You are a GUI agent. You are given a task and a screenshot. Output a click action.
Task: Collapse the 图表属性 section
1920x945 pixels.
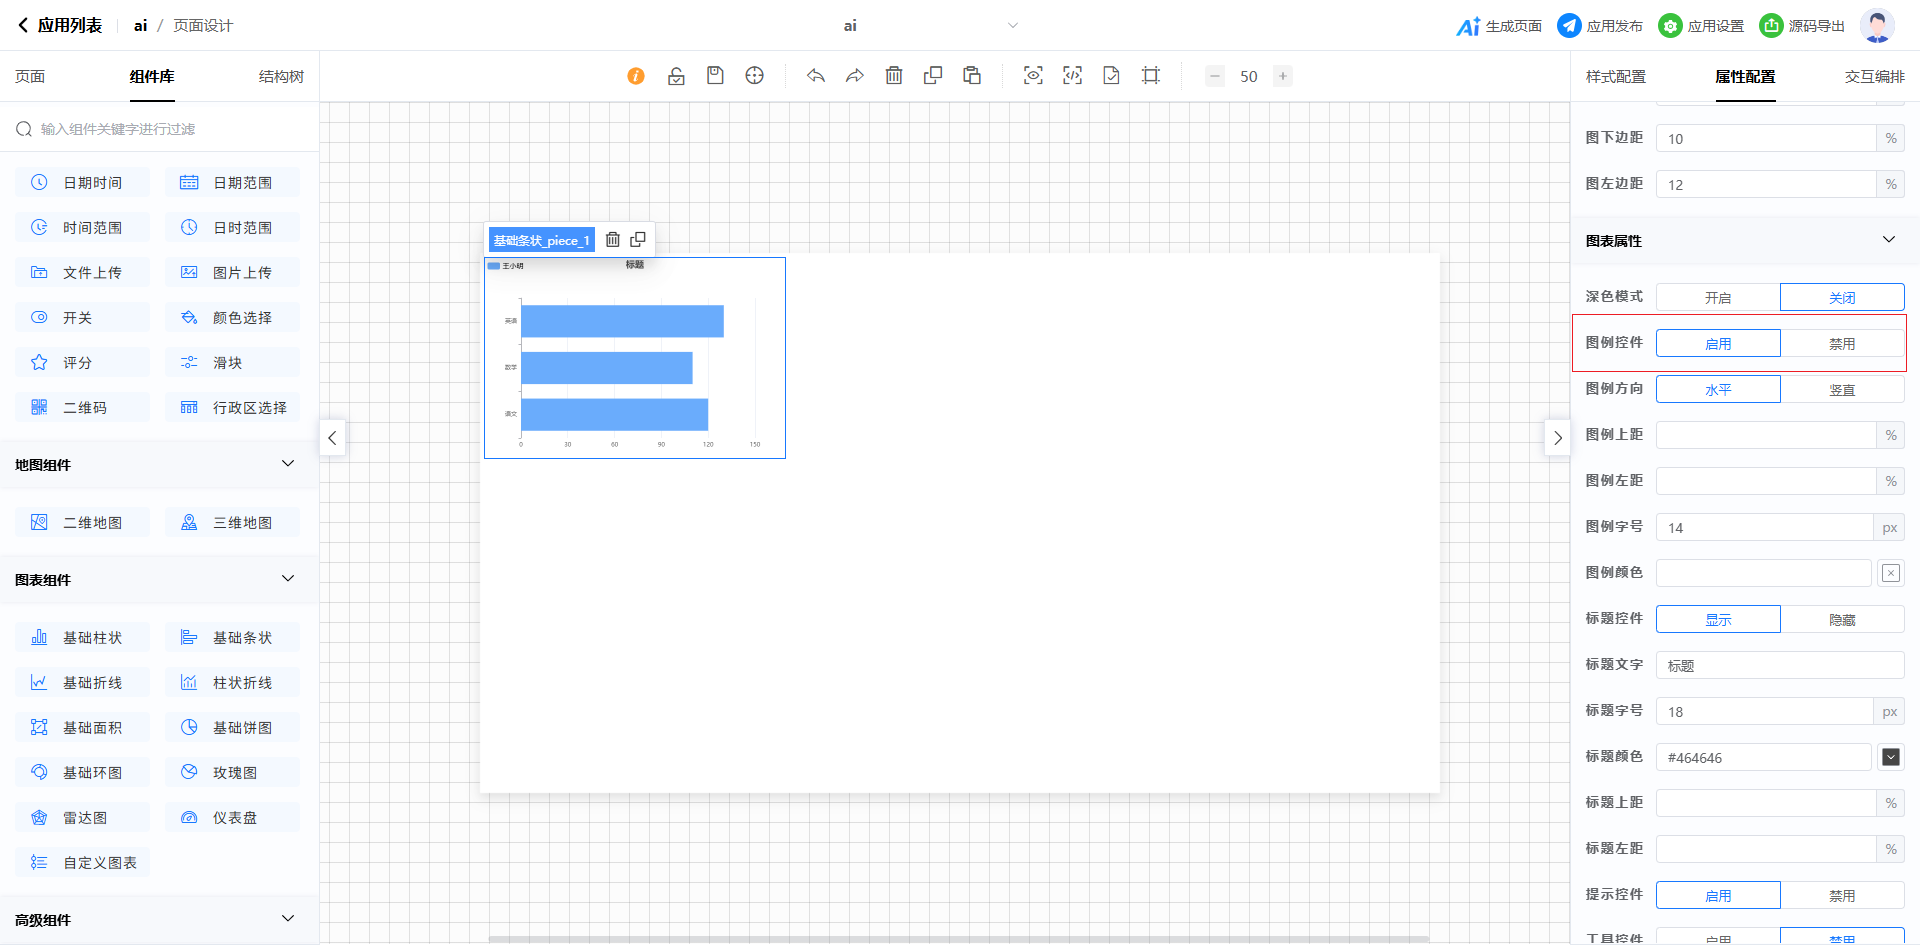point(1888,240)
